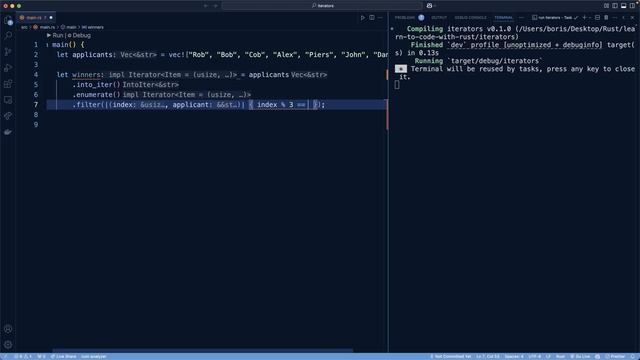Open terminal panel ellipsis menu

[615, 18]
